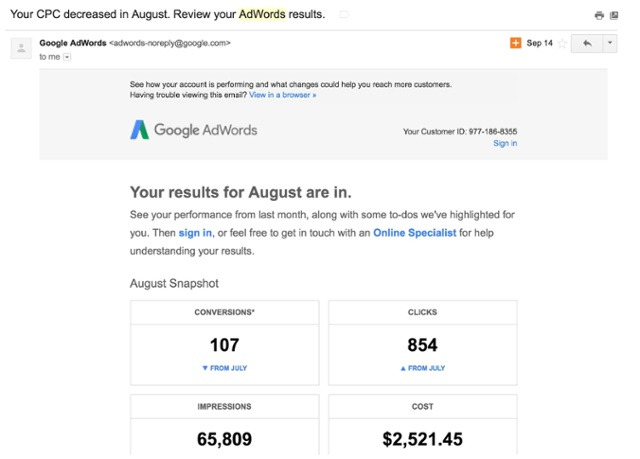This screenshot has width=640, height=459.
Task: Click the orange plus icon near date
Action: click(516, 42)
